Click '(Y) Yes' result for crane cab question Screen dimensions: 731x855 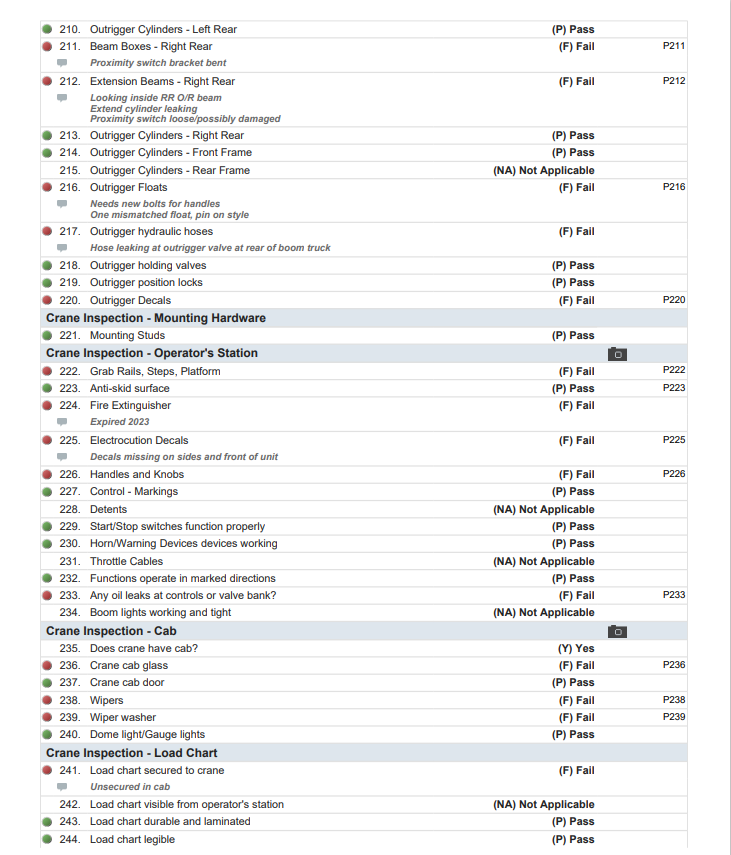coord(575,648)
